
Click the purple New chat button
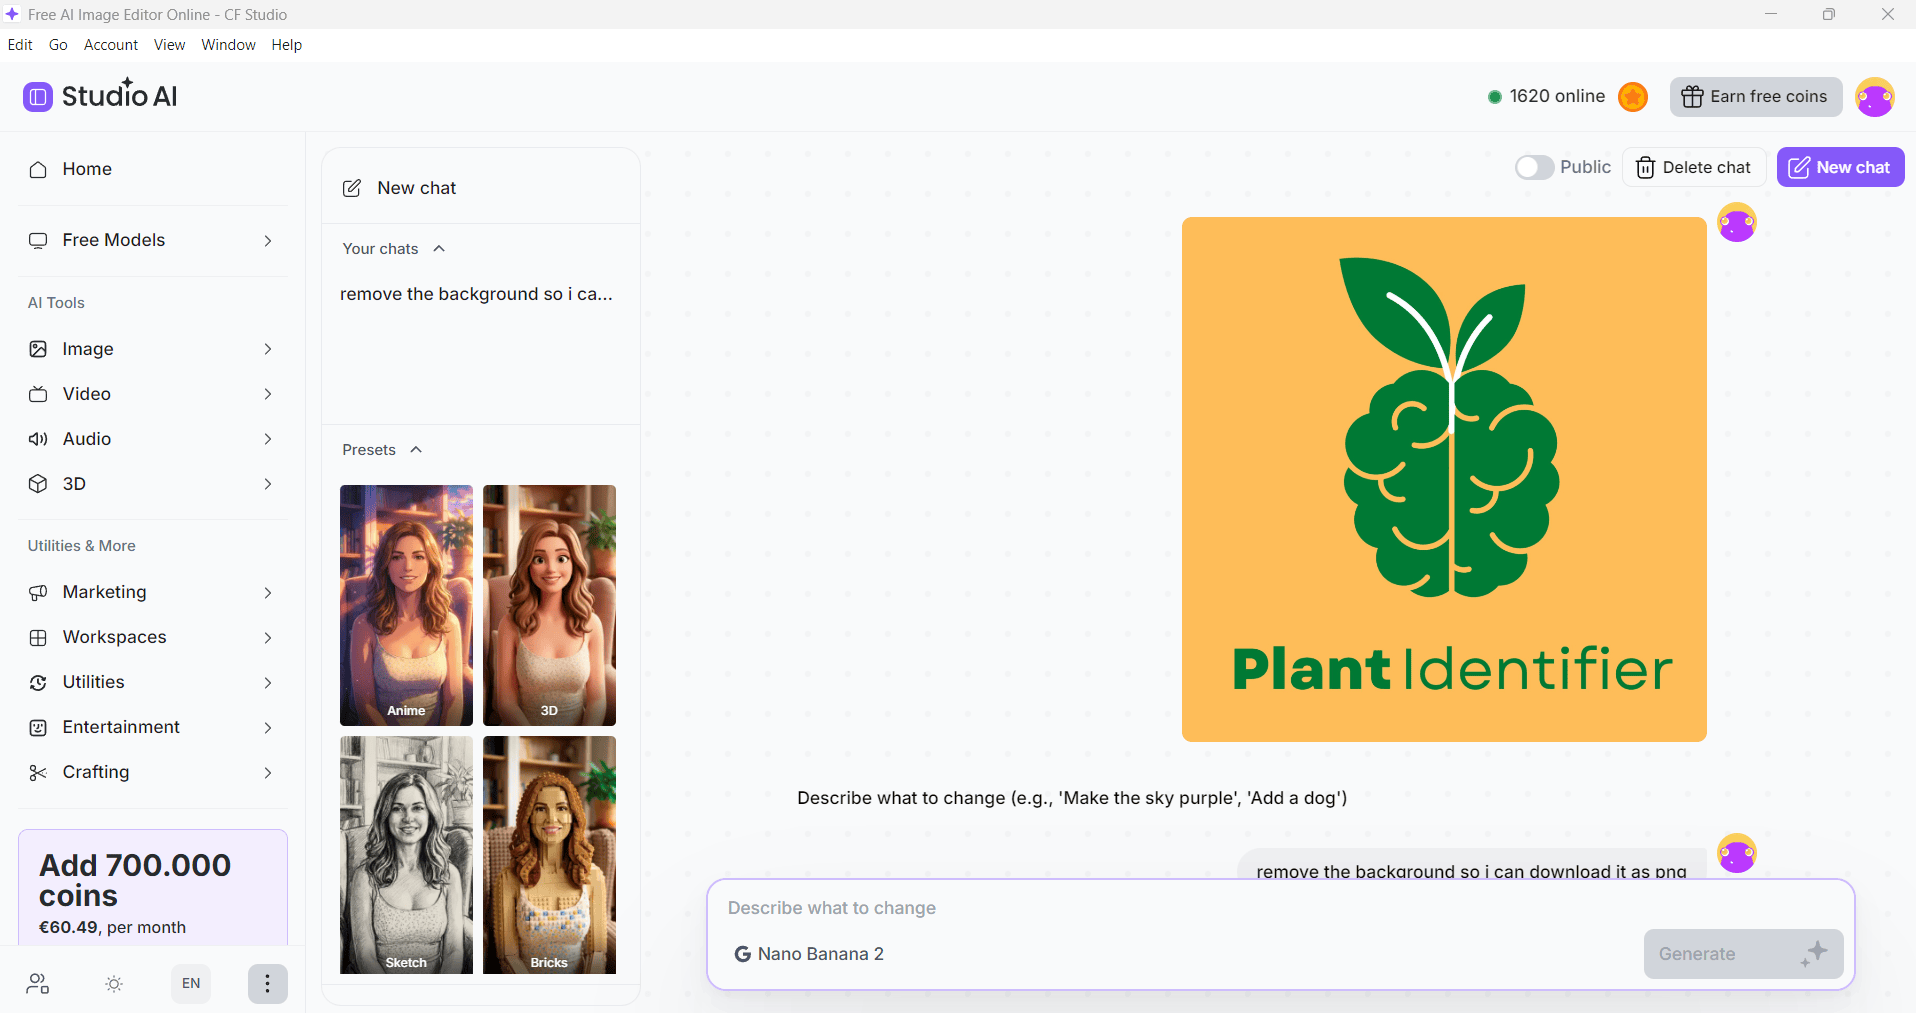pos(1840,167)
